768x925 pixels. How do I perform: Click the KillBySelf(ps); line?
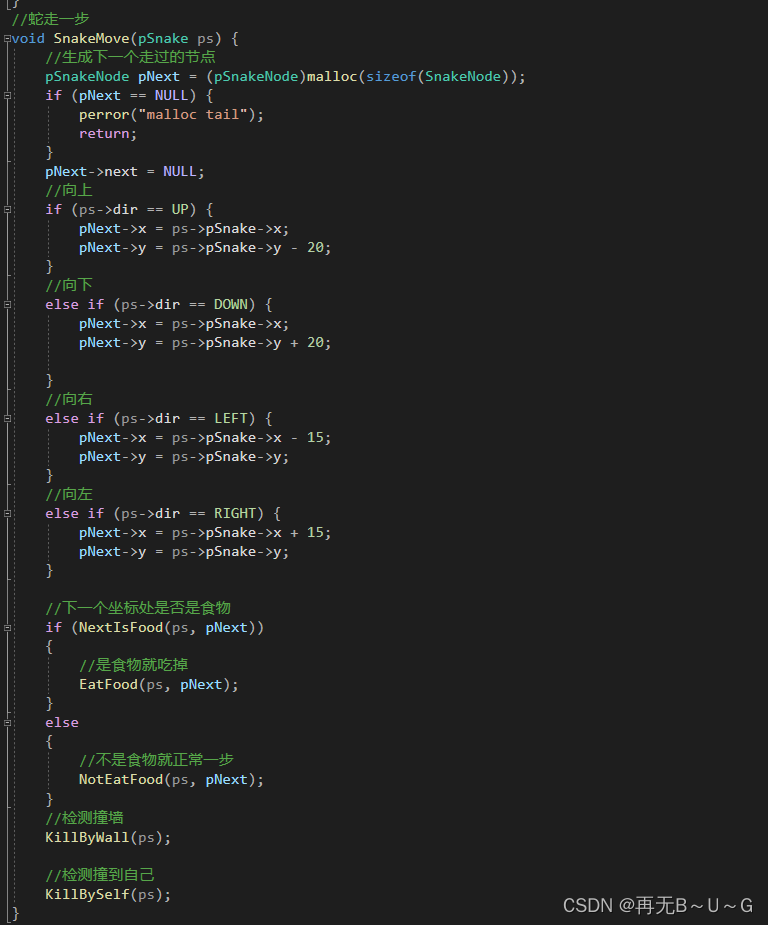[x=108, y=894]
